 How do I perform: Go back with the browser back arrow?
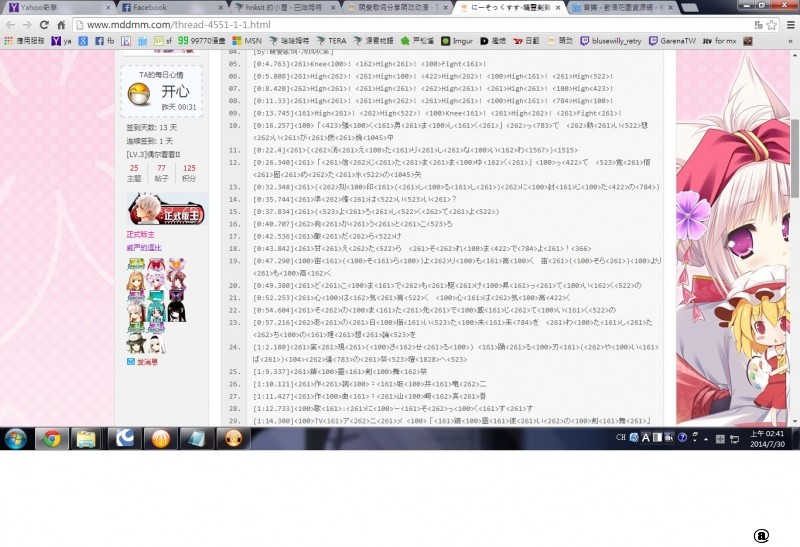(x=10, y=24)
